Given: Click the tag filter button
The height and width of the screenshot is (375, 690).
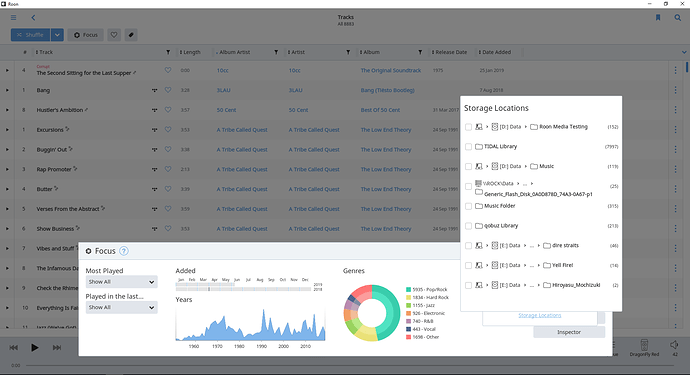Looking at the screenshot, I should click(x=131, y=35).
